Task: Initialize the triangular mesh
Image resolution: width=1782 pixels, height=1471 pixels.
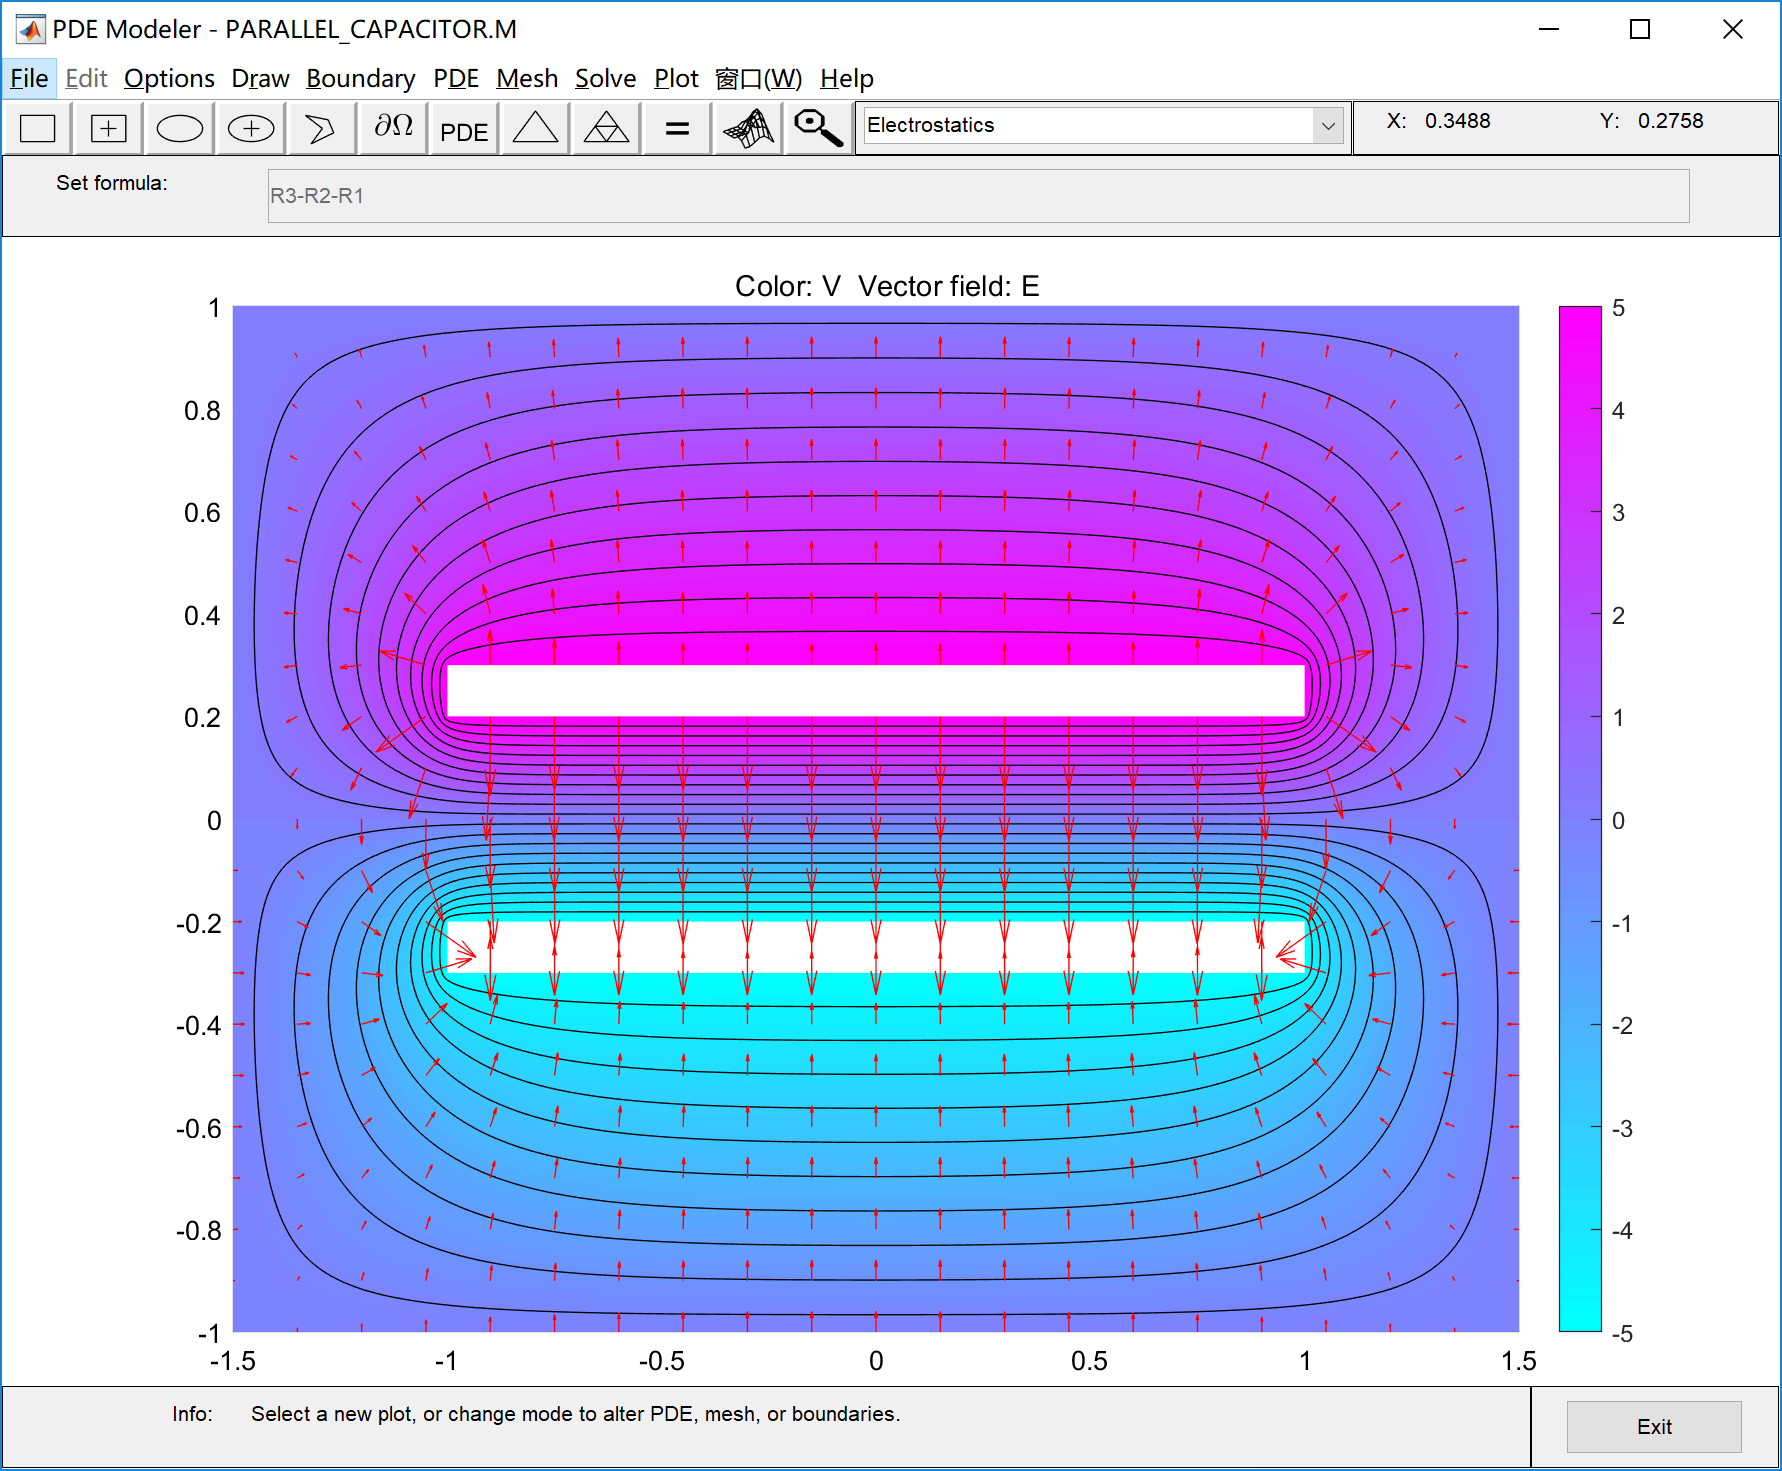Action: (x=534, y=128)
